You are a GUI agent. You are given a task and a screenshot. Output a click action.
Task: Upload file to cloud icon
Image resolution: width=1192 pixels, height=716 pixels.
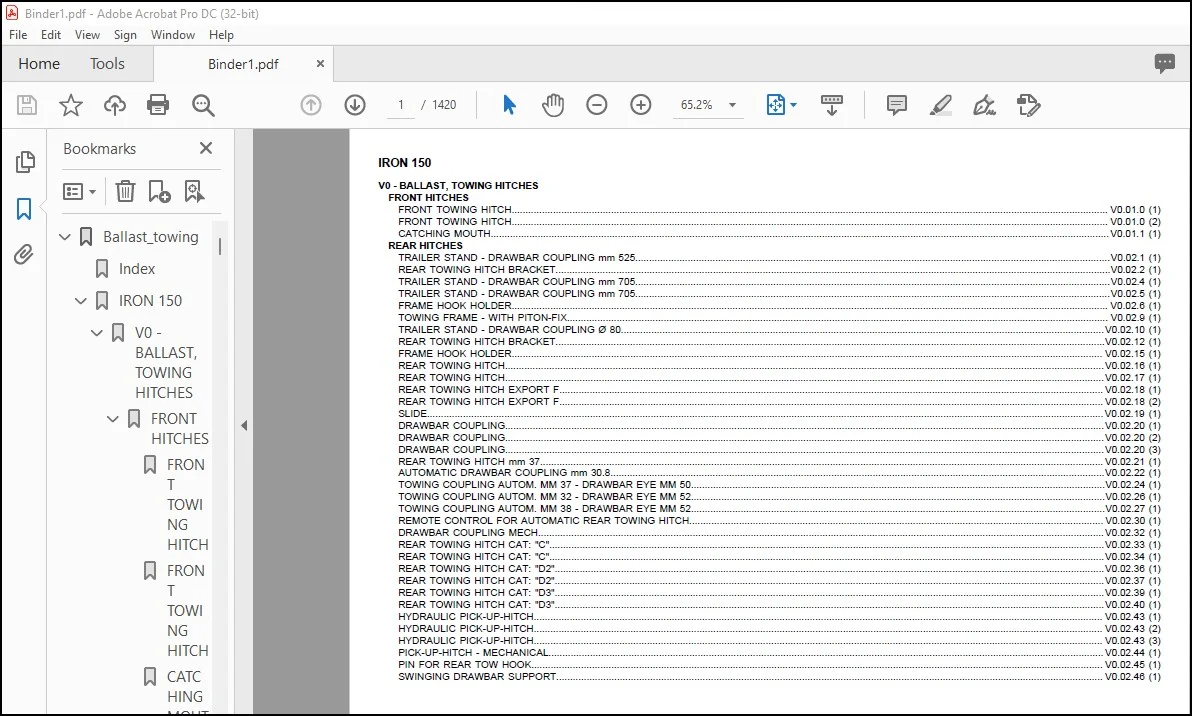pos(115,105)
